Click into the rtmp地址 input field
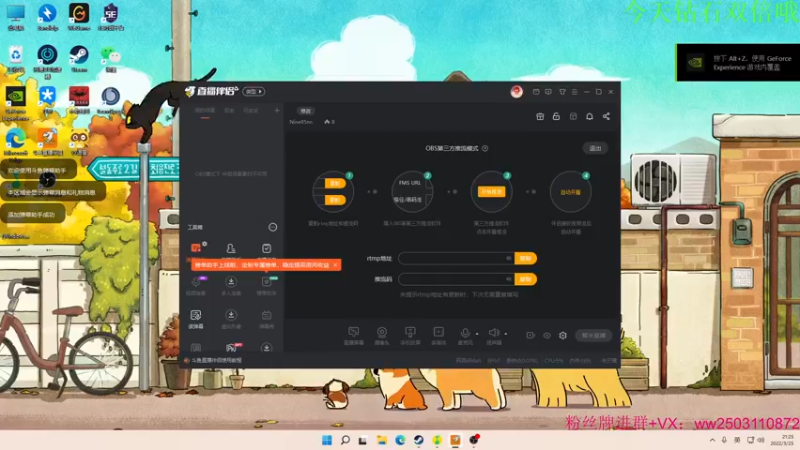Image resolution: width=800 pixels, height=450 pixels. click(x=457, y=258)
